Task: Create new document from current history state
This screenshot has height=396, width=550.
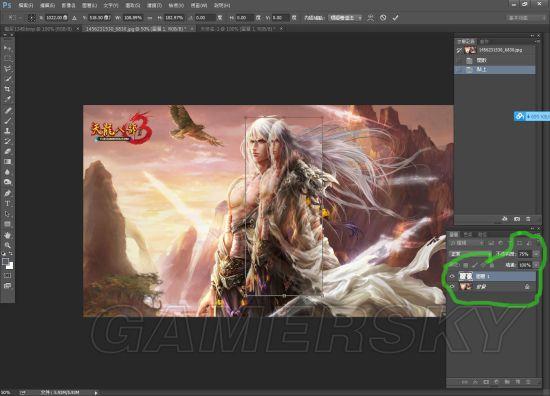Action: 505,219
